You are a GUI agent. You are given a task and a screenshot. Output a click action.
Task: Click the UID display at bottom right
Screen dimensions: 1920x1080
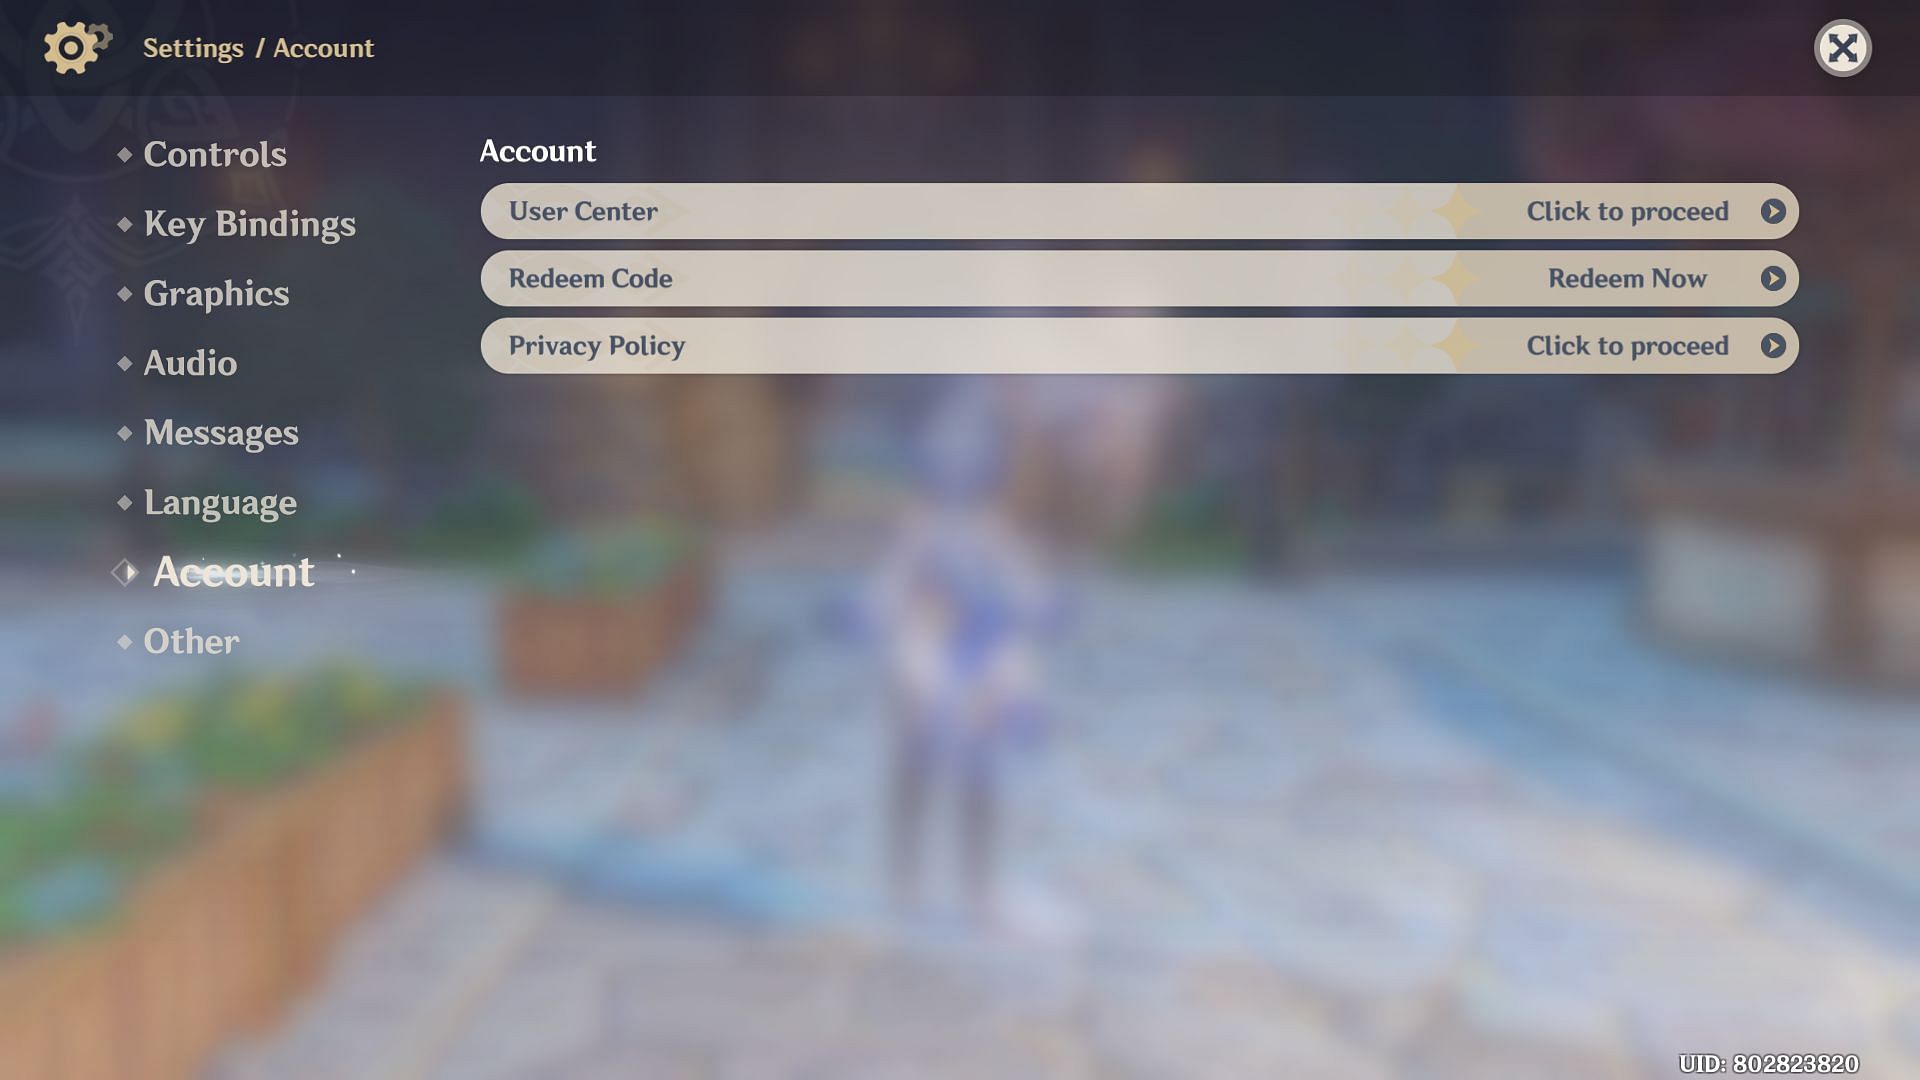coord(1767,1062)
